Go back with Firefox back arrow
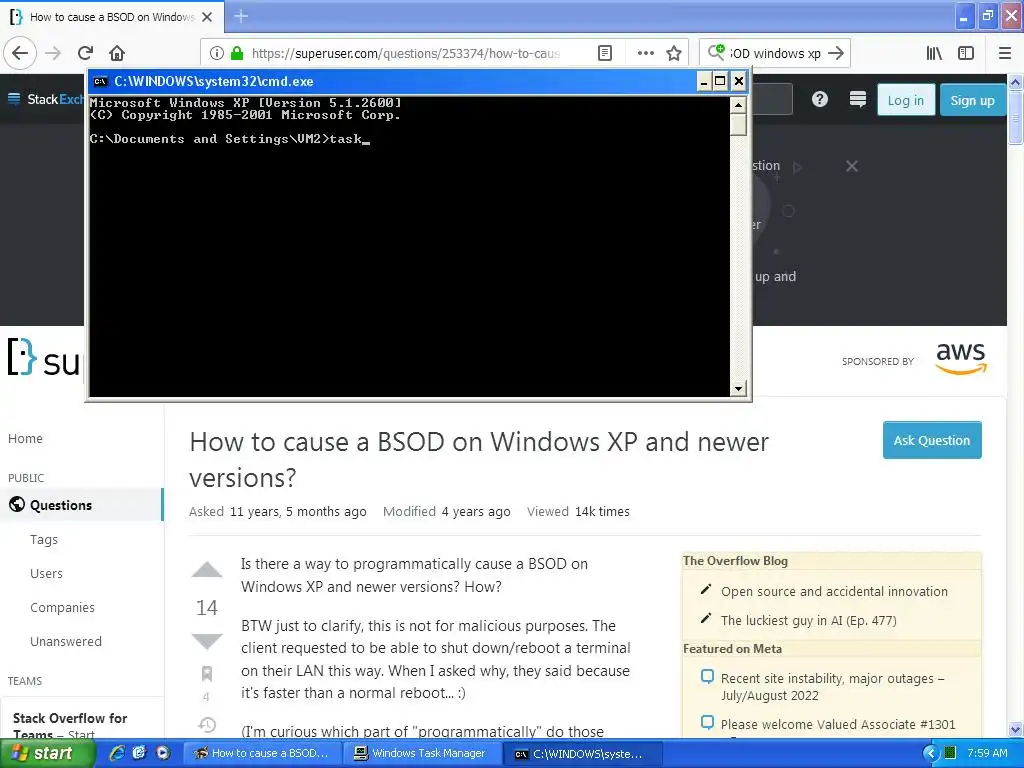Screen dimensions: 1024x768 pyautogui.click(x=20, y=53)
